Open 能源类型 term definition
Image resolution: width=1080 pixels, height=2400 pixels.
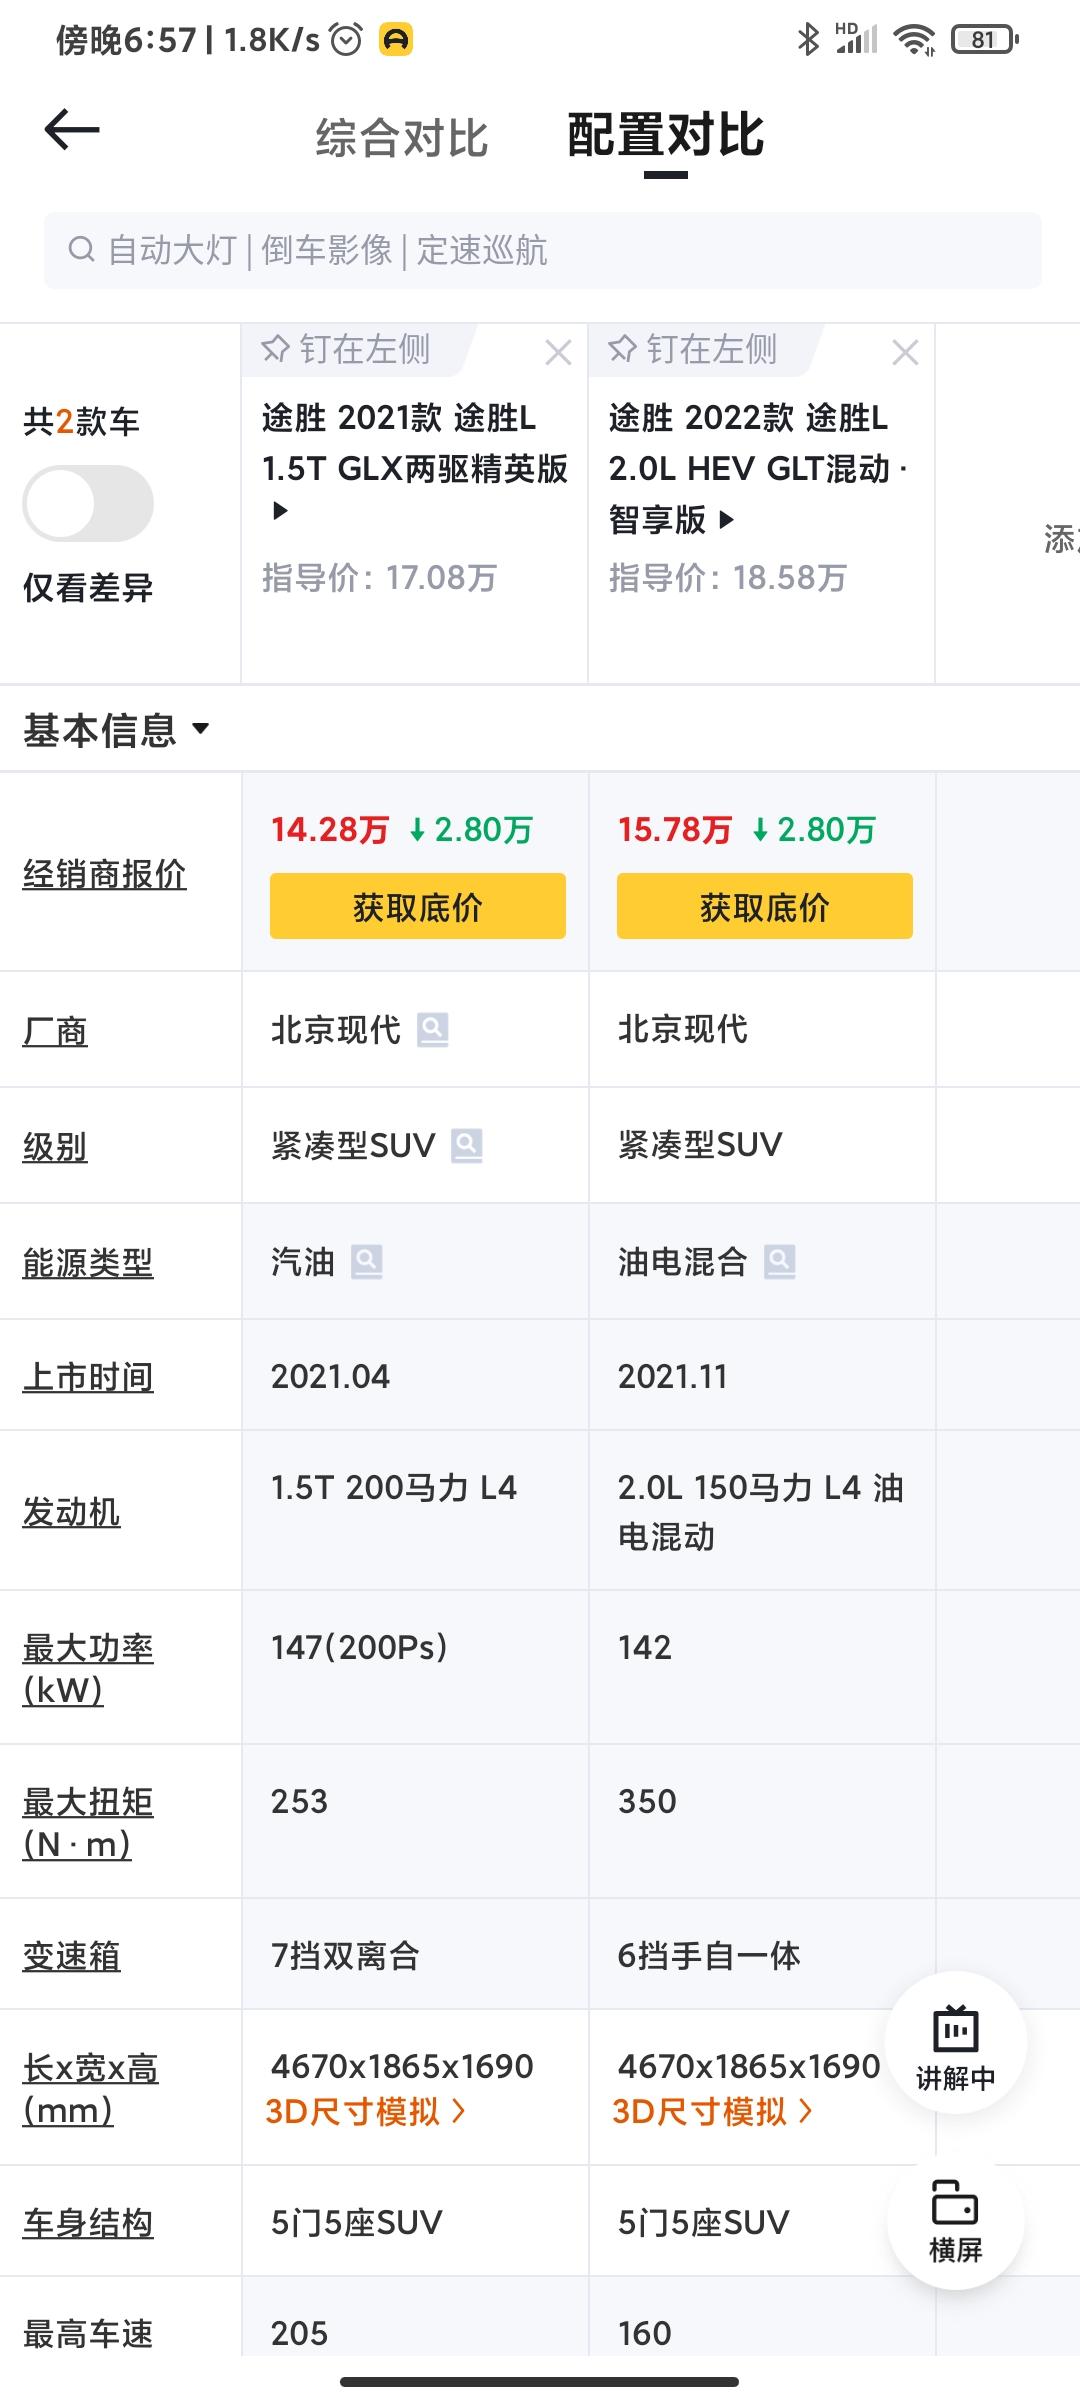click(x=88, y=1263)
